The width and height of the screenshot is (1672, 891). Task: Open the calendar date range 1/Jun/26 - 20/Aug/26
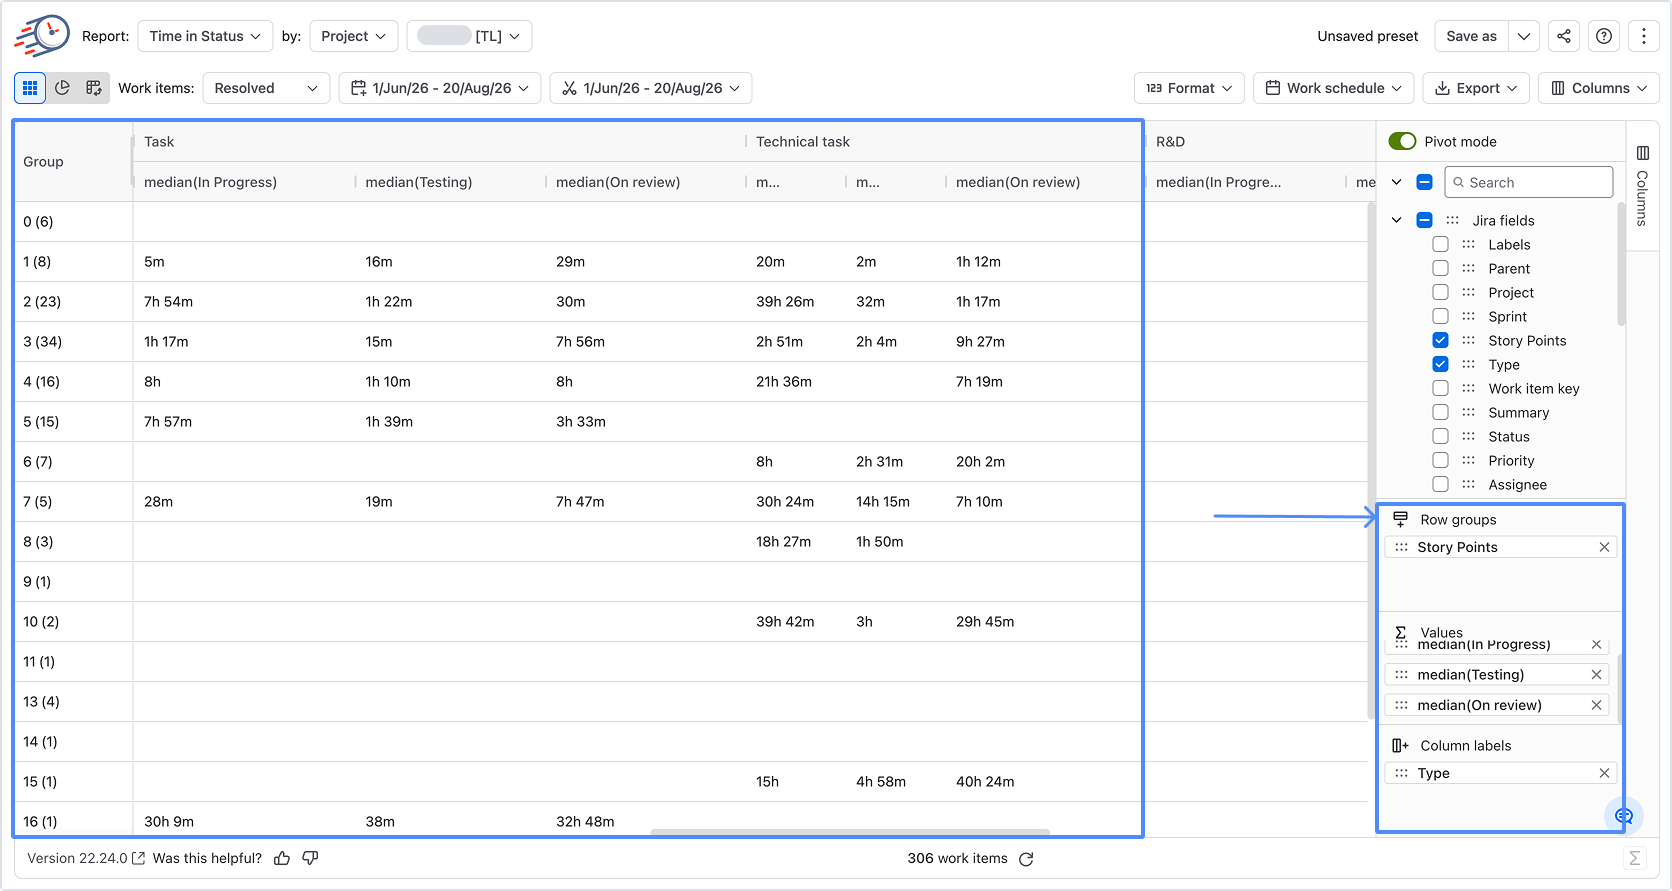[440, 88]
